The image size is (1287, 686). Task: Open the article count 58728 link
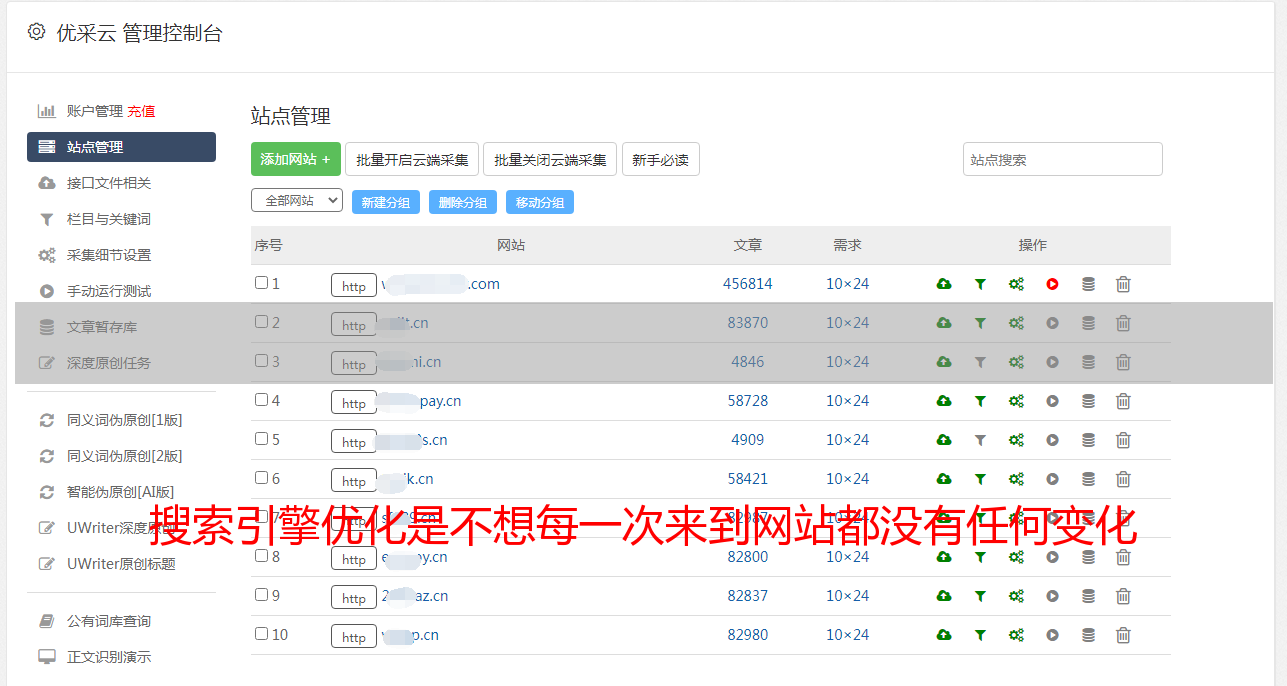tap(748, 401)
